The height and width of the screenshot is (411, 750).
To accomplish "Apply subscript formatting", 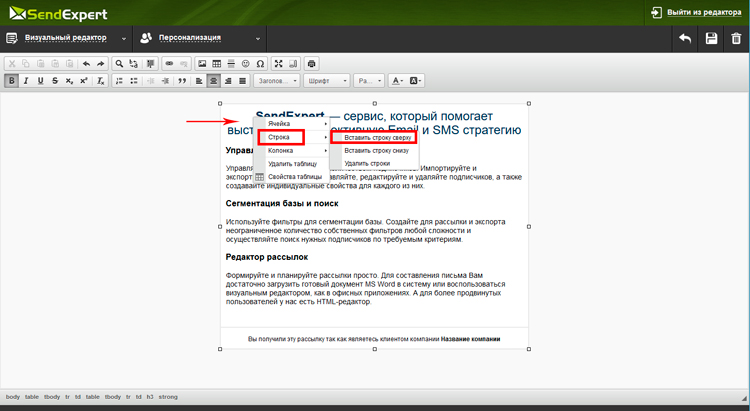I will (69, 81).
